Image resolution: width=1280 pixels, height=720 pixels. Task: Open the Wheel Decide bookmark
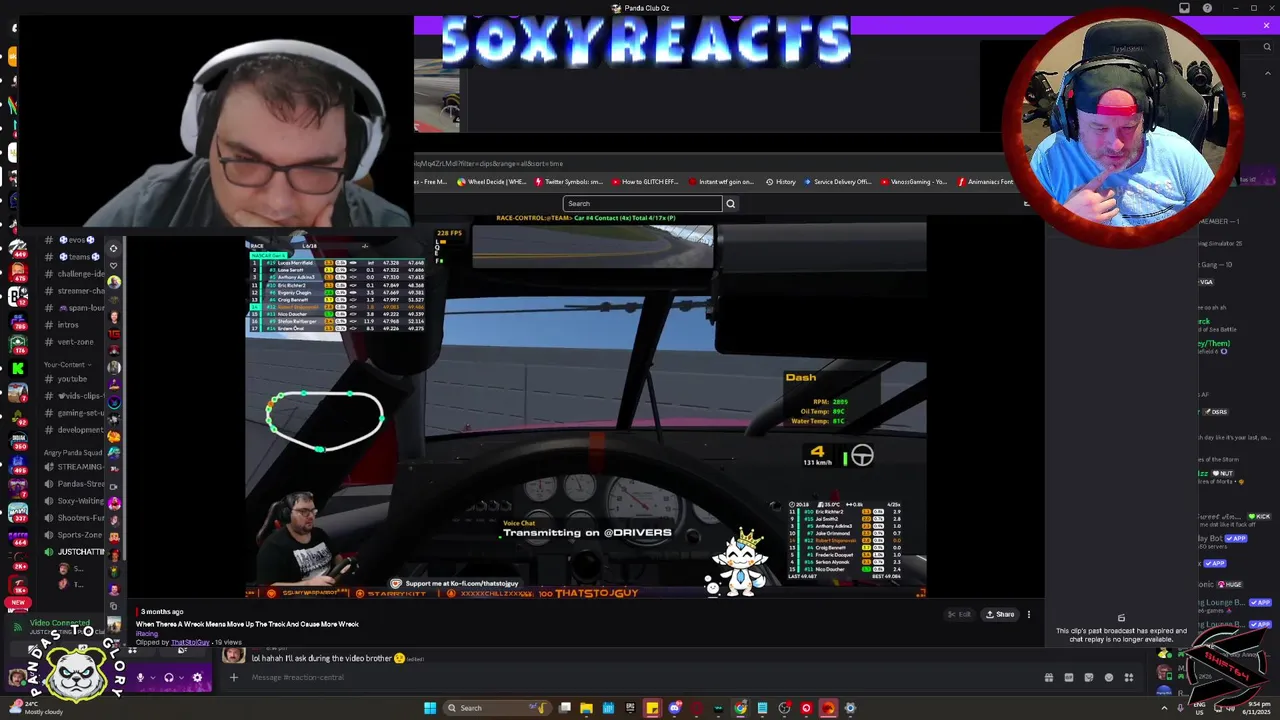(491, 182)
